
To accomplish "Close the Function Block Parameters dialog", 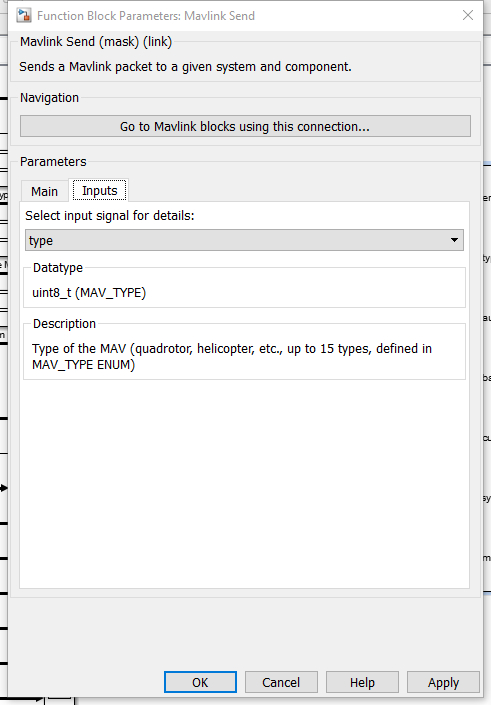I will pyautogui.click(x=468, y=15).
